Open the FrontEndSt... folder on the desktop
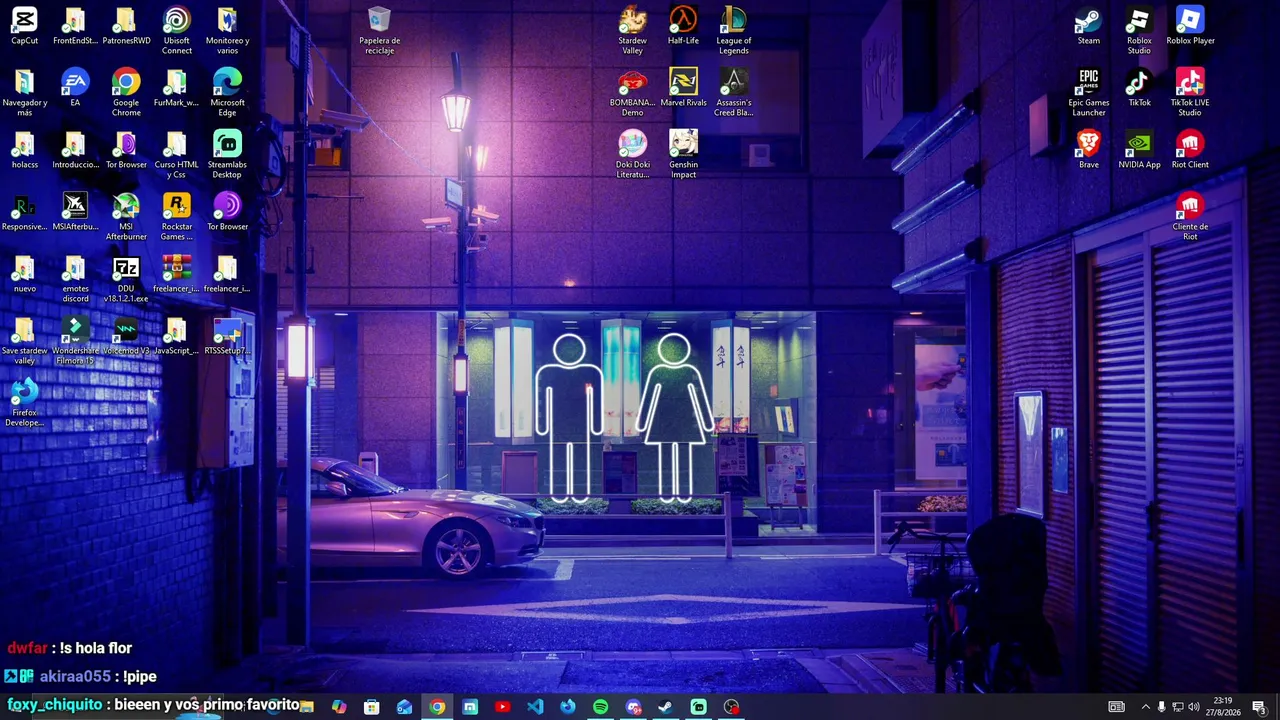Image resolution: width=1280 pixels, height=720 pixels. pyautogui.click(x=75, y=26)
